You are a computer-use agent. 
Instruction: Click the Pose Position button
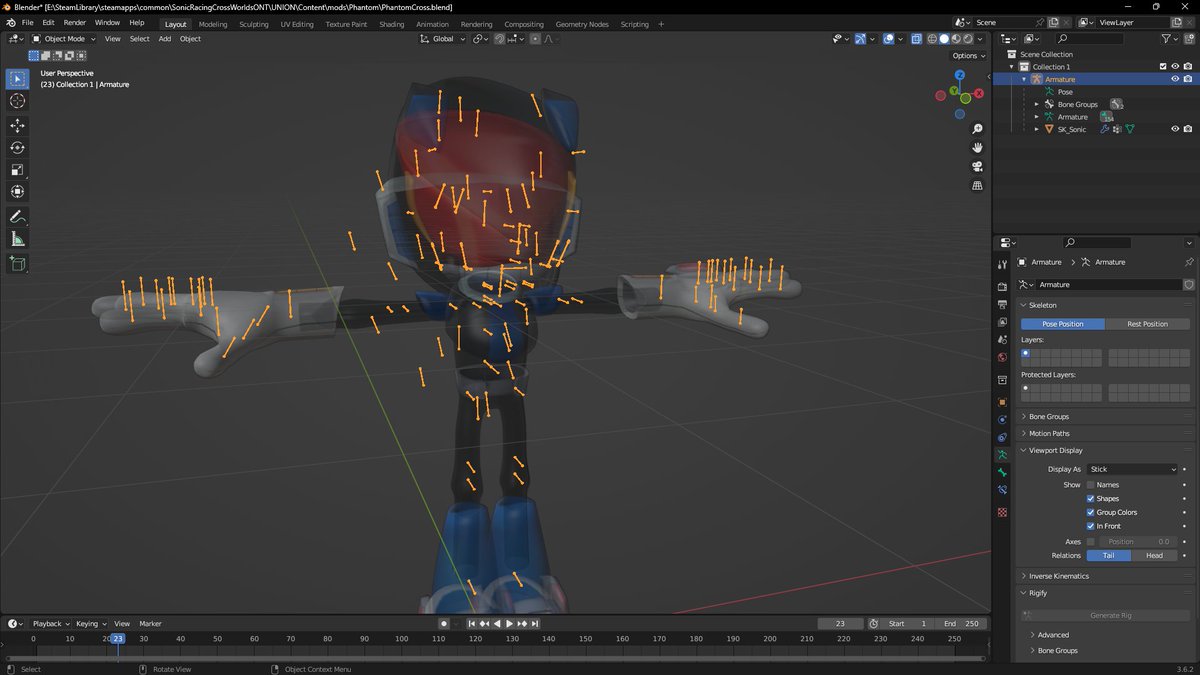pyautogui.click(x=1063, y=324)
